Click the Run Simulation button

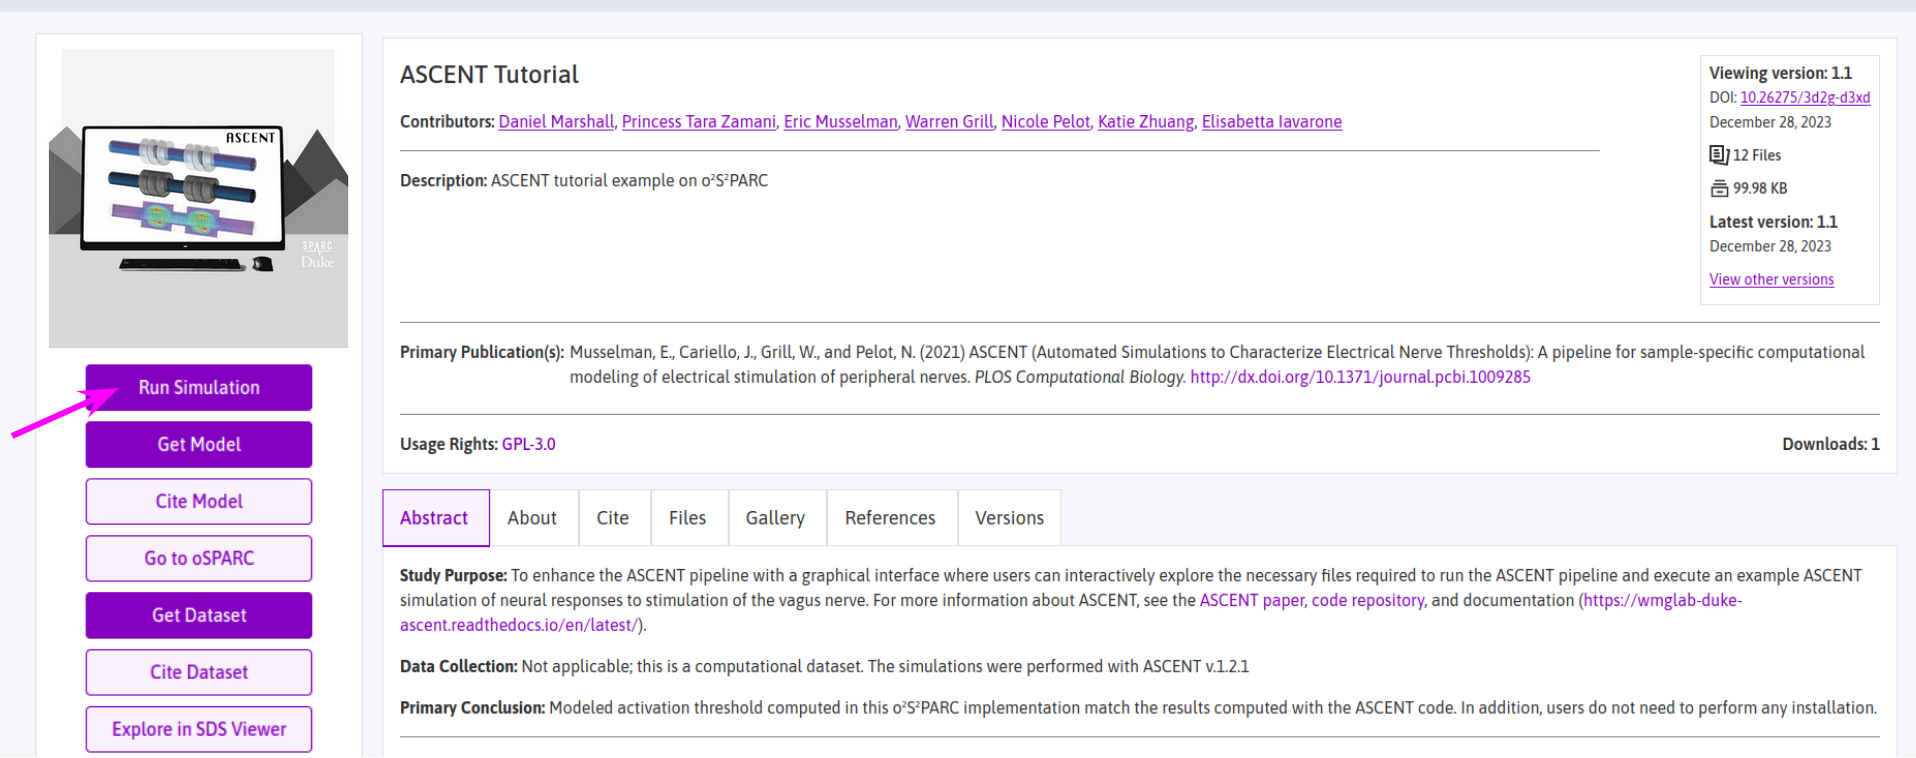pos(199,387)
